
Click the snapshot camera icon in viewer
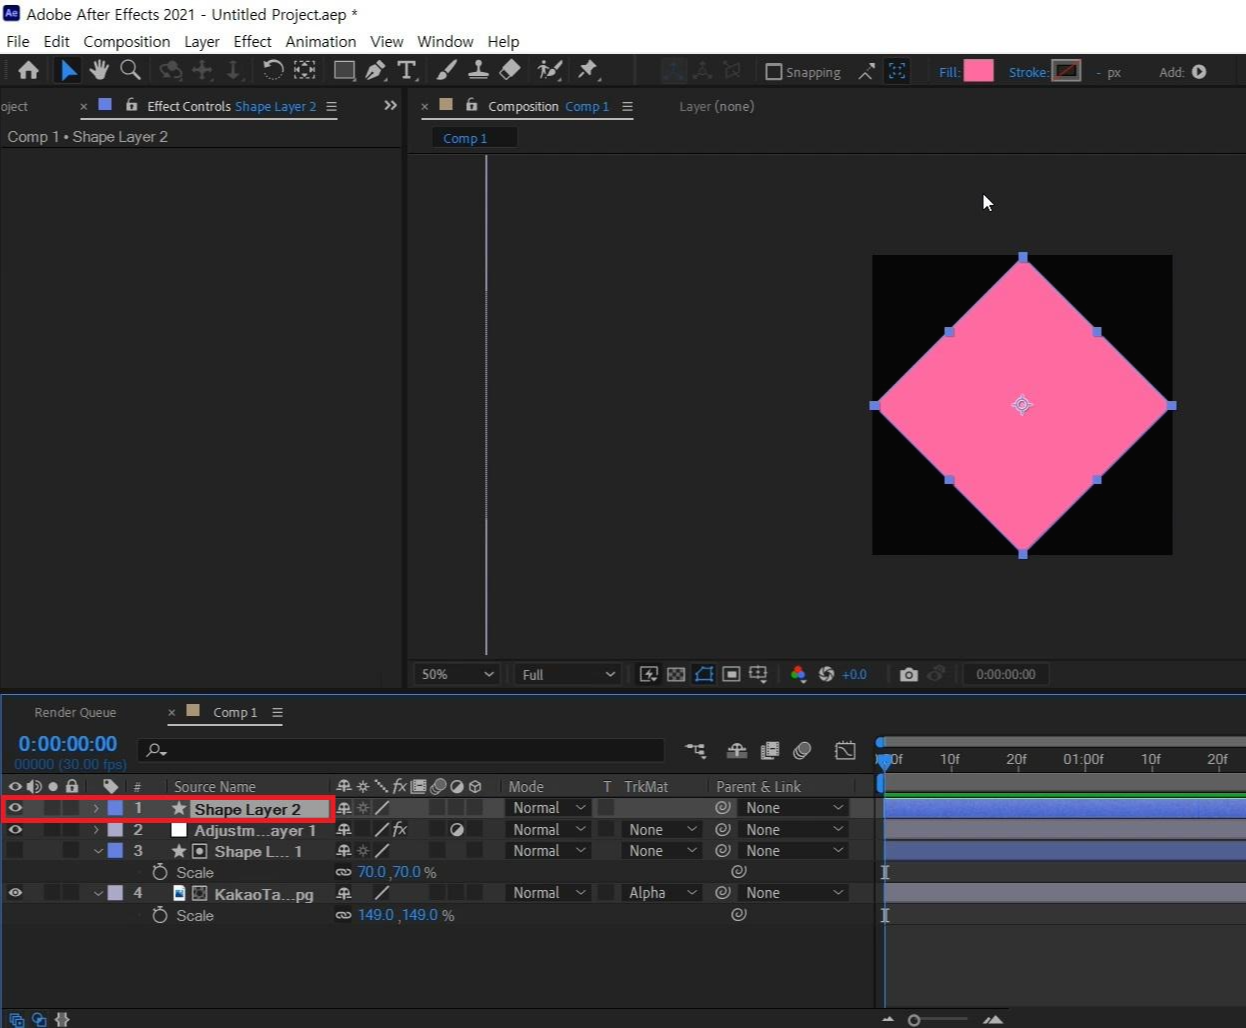tap(908, 674)
